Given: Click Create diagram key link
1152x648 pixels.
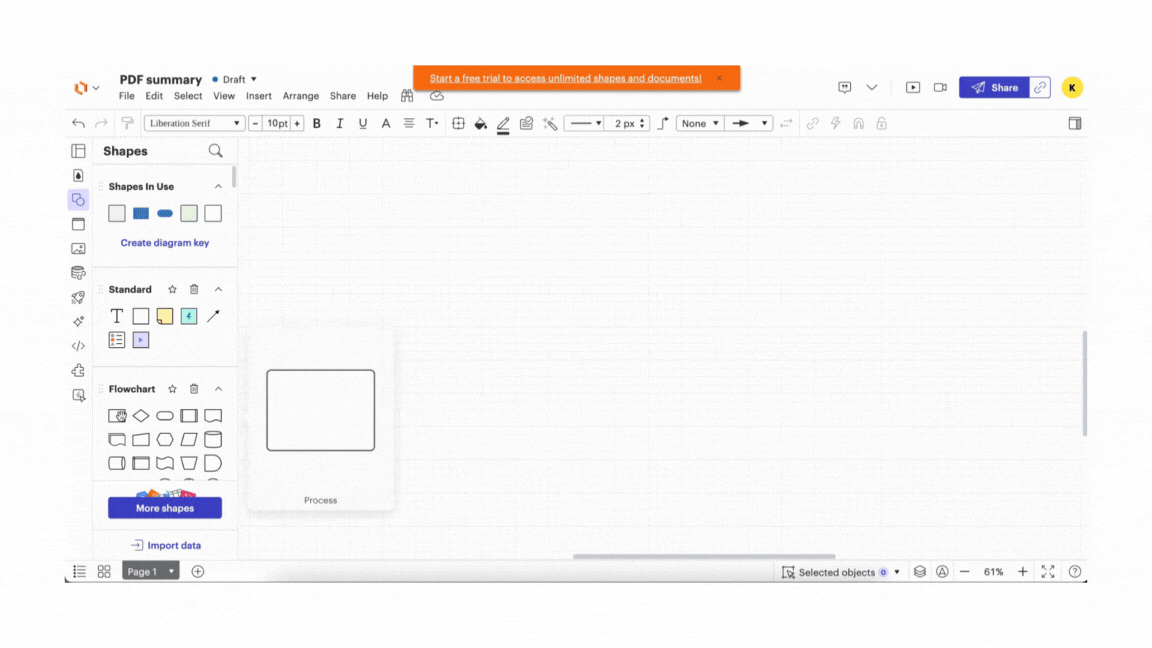Looking at the screenshot, I should (165, 242).
